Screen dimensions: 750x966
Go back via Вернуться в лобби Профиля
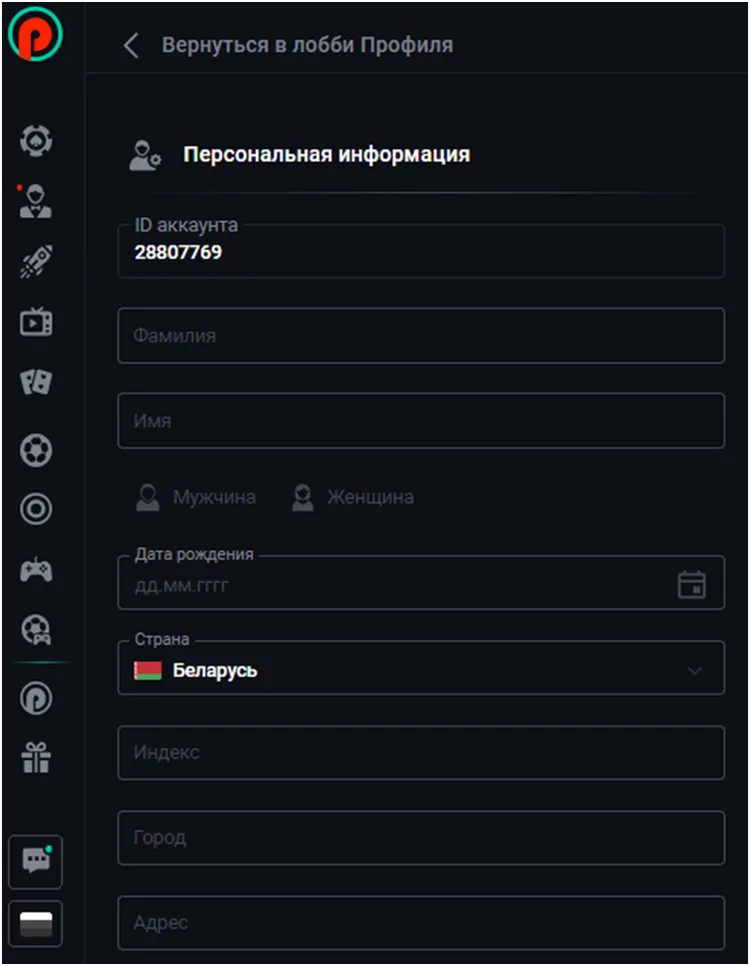289,45
